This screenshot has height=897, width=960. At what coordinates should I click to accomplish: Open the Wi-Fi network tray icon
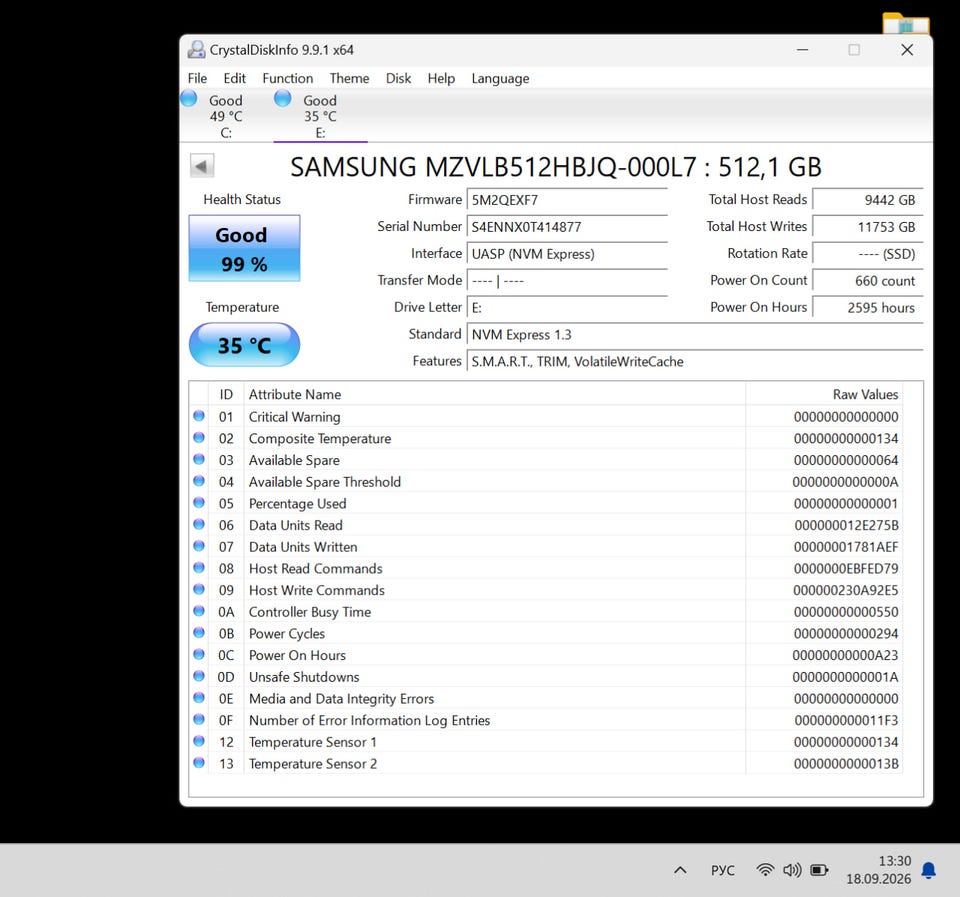(765, 869)
